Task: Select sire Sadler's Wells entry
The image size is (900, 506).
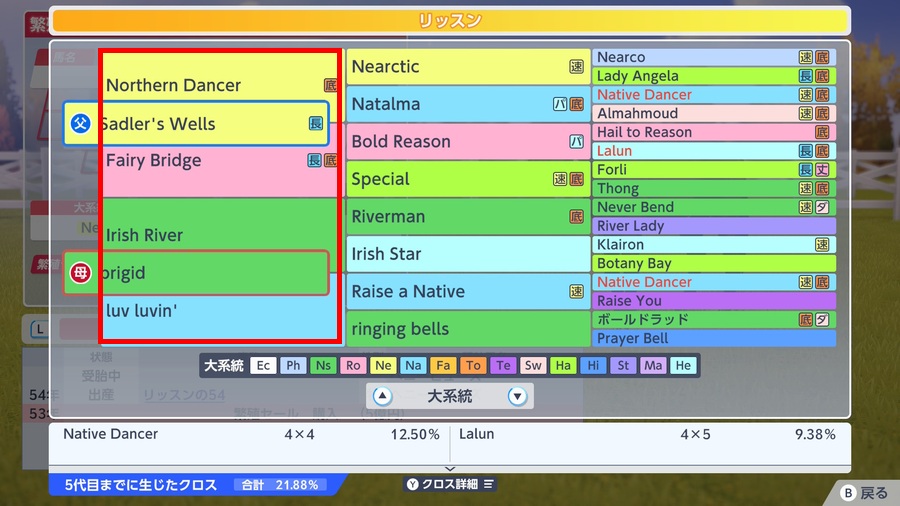Action: (196, 123)
